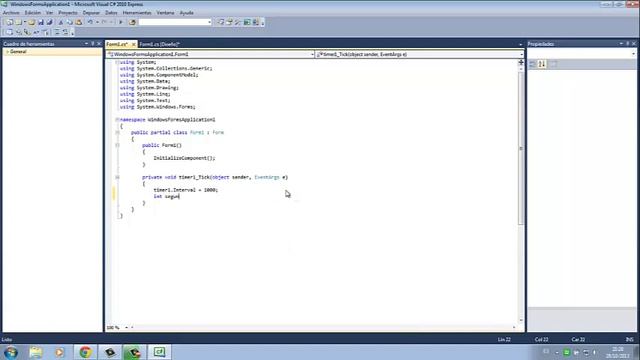Click the 'INS' status bar indicator
Screen dimensions: 640x360
click(630, 340)
